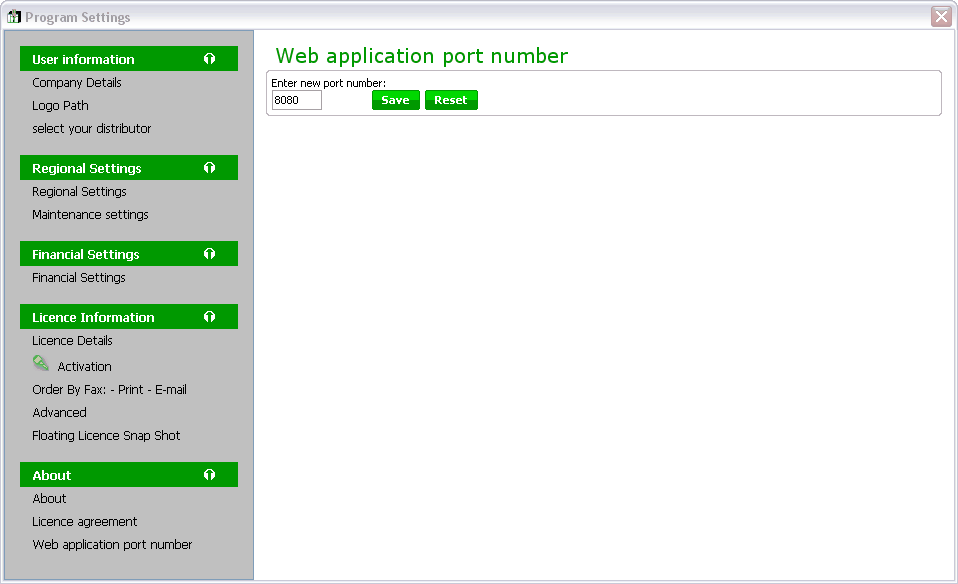Screen dimensions: 958x584
Task: Click the About section header
Action: tap(129, 475)
